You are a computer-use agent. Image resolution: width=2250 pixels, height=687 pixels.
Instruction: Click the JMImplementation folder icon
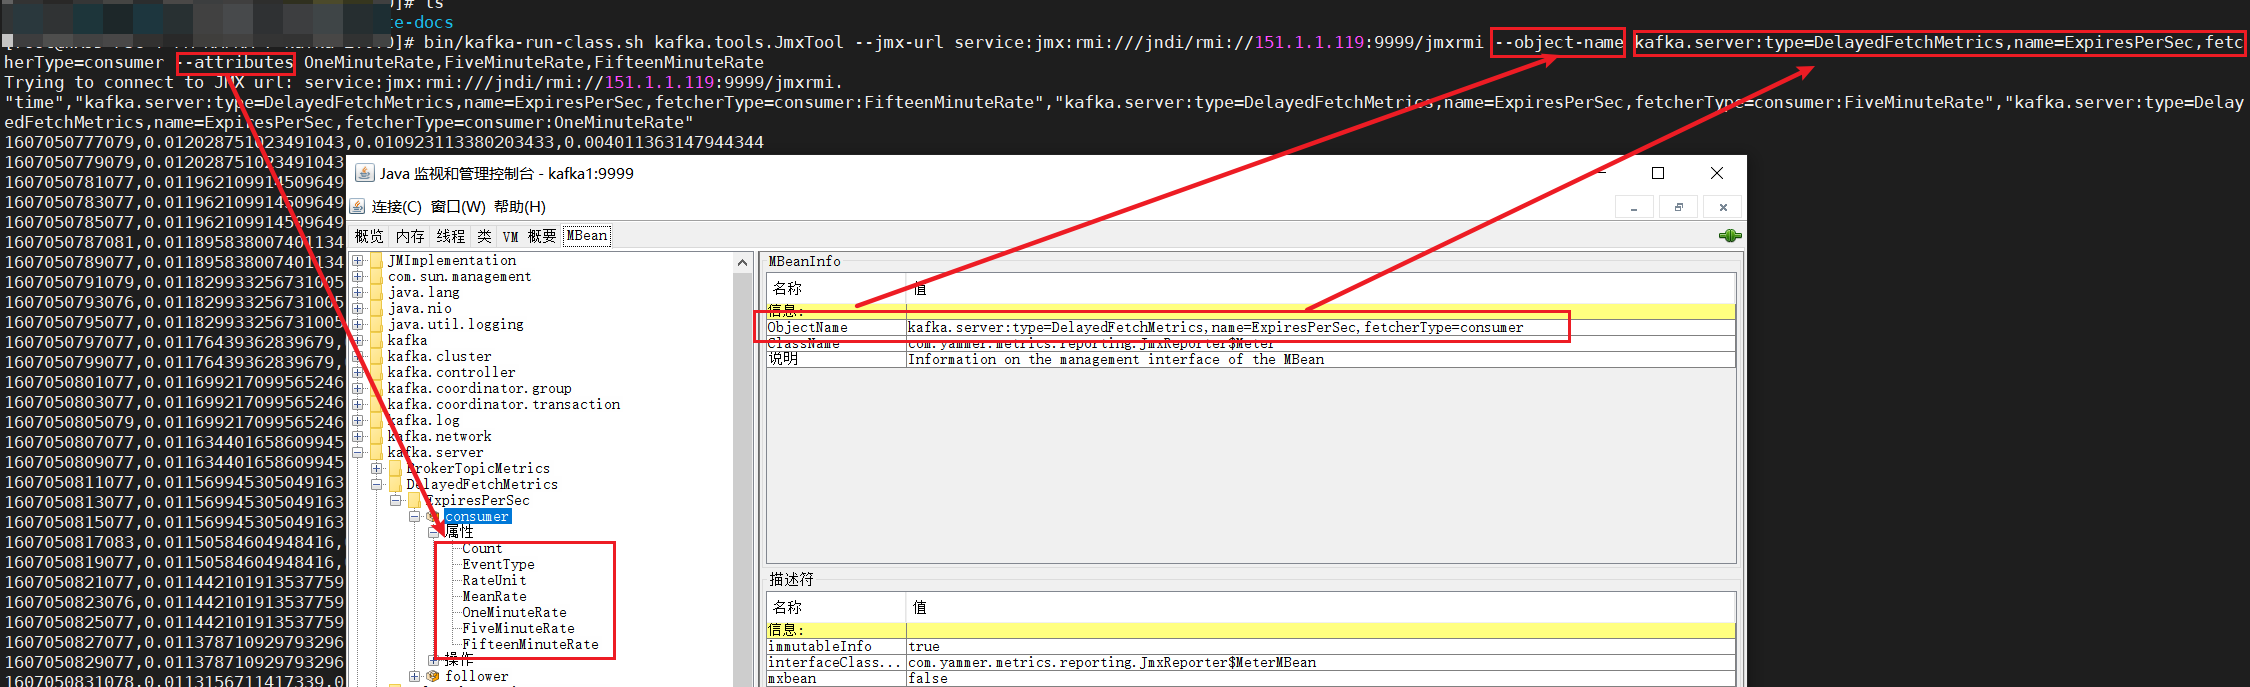376,261
